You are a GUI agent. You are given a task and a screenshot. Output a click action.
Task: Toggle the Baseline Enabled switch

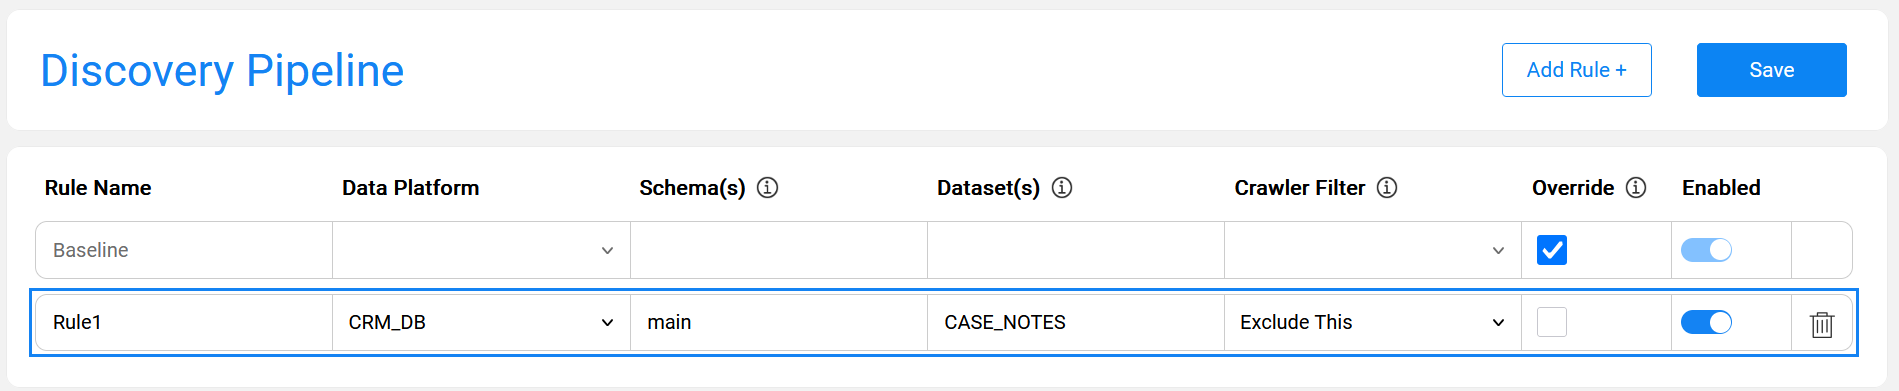1706,250
